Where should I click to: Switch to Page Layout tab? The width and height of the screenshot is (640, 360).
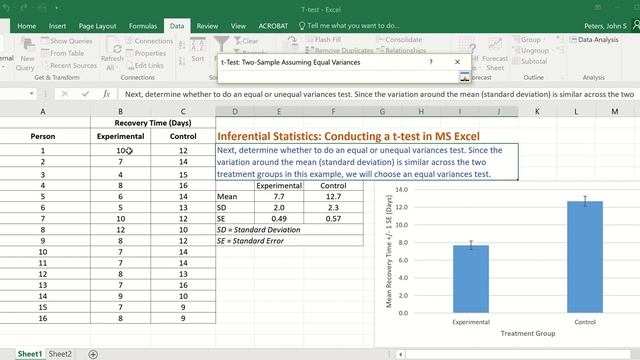tap(97, 26)
